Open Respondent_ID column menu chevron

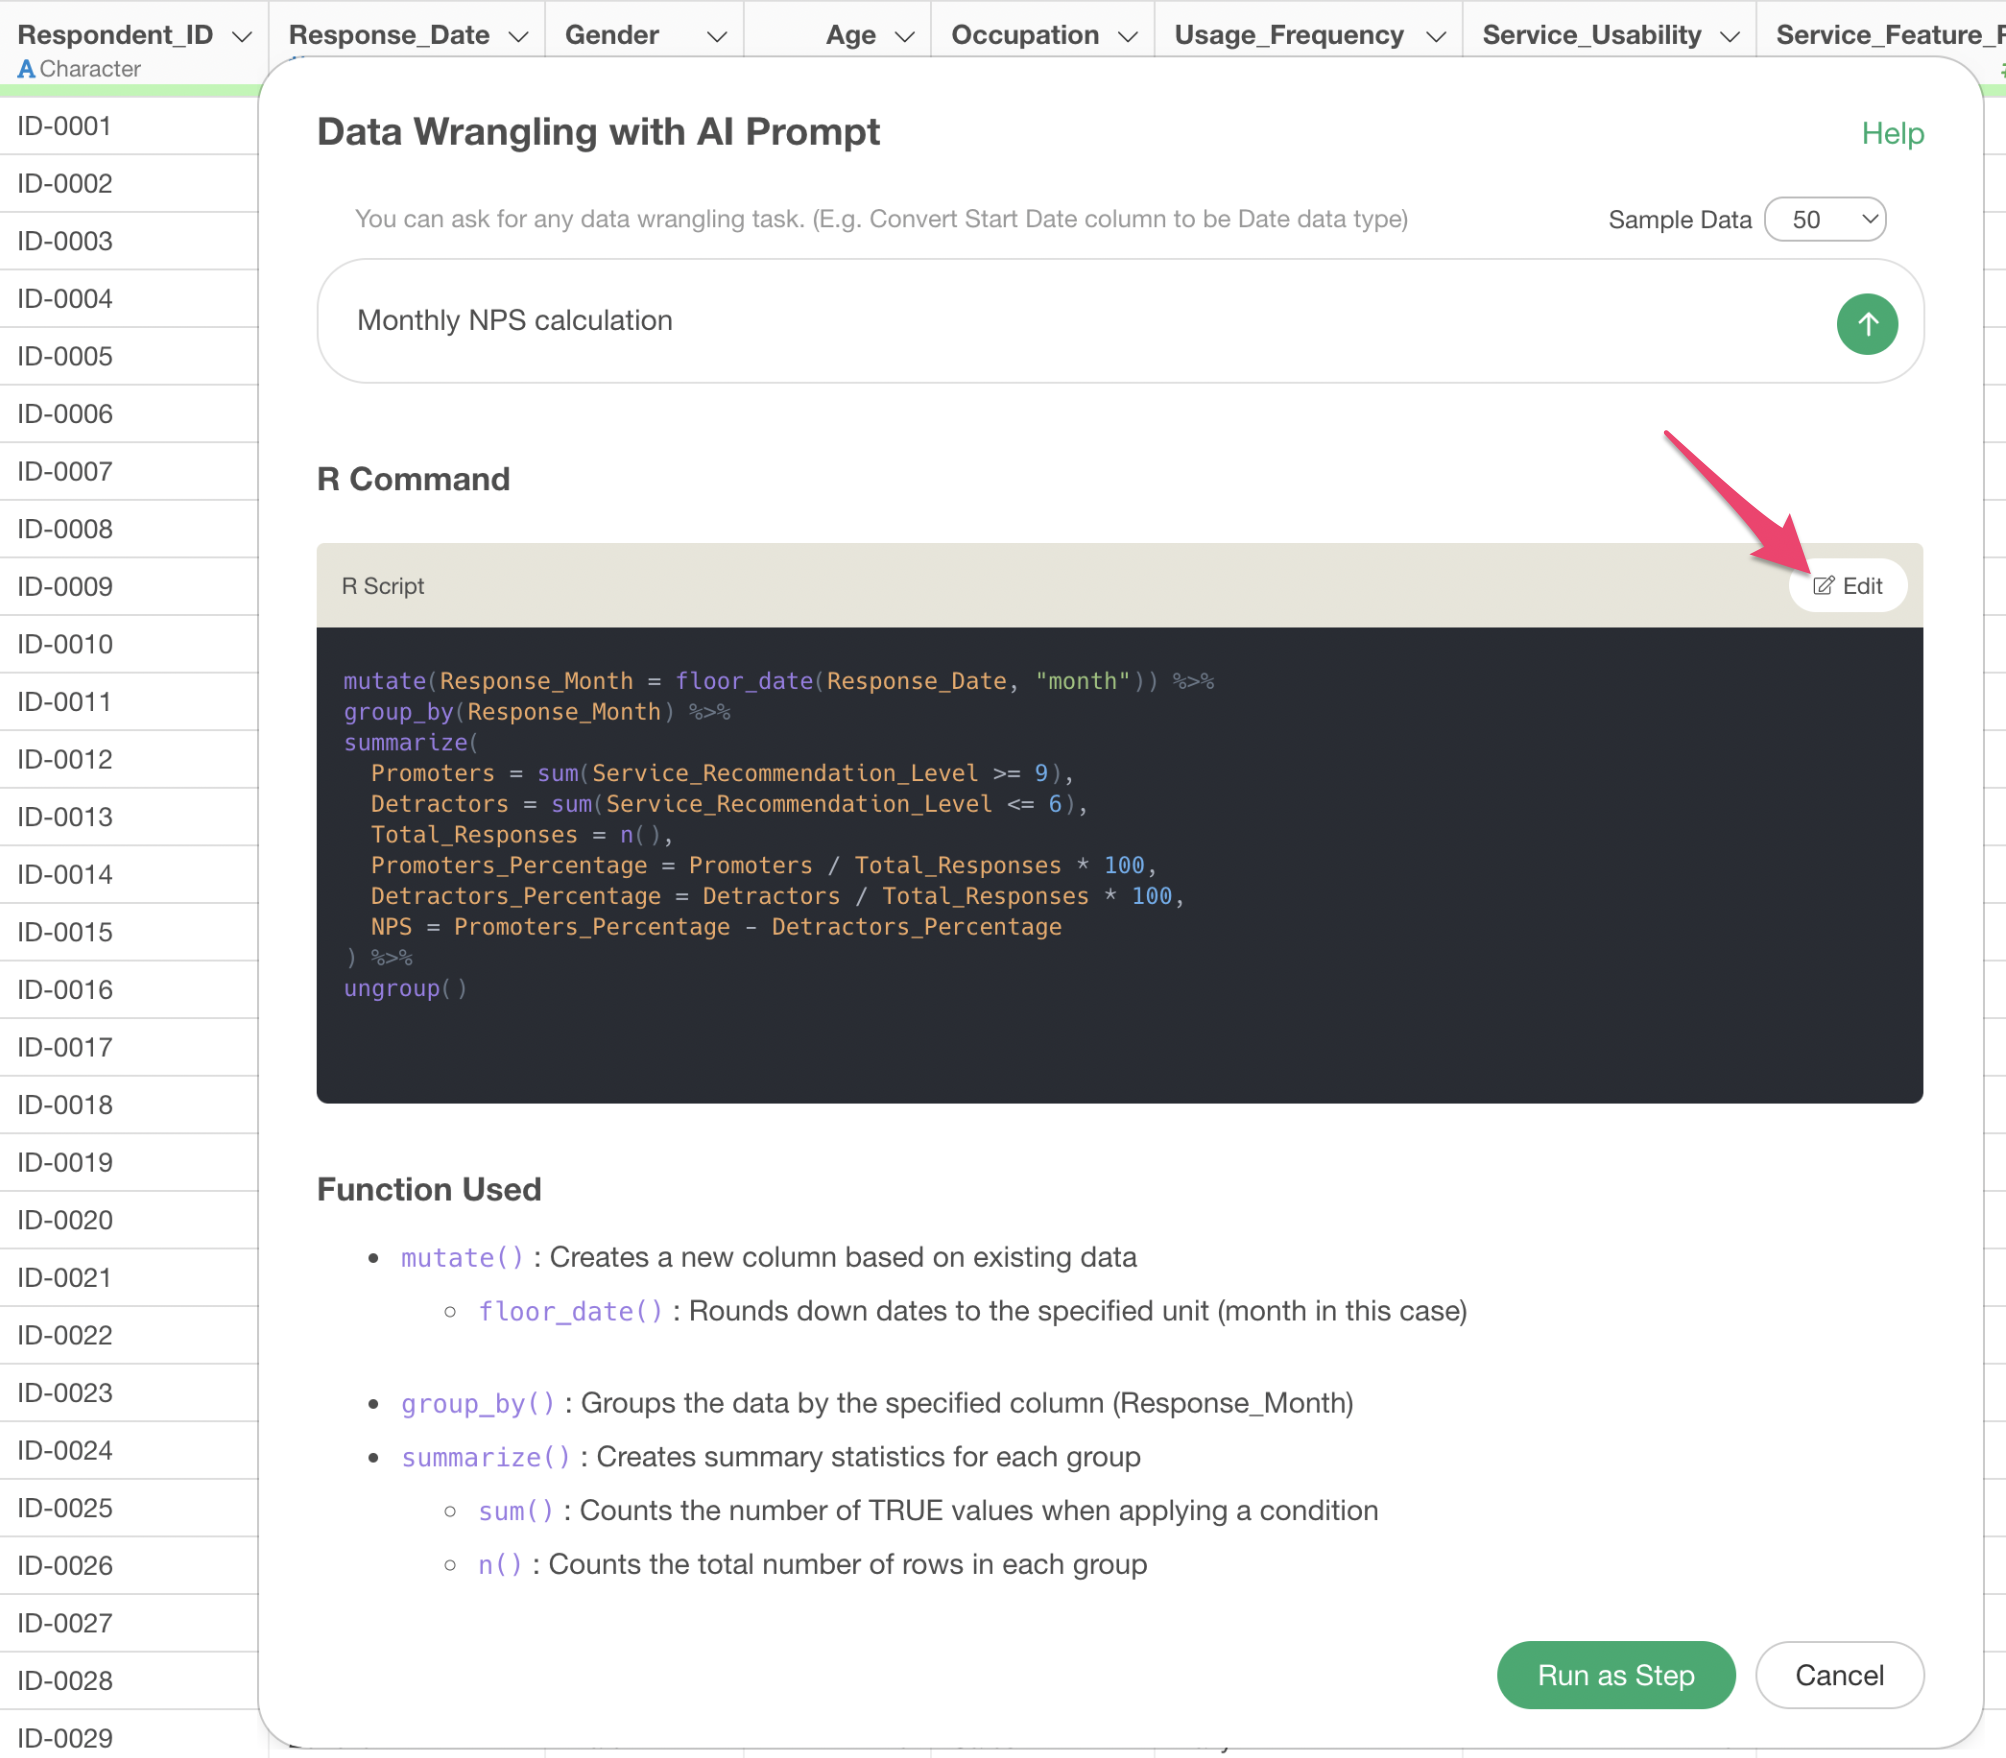241,37
